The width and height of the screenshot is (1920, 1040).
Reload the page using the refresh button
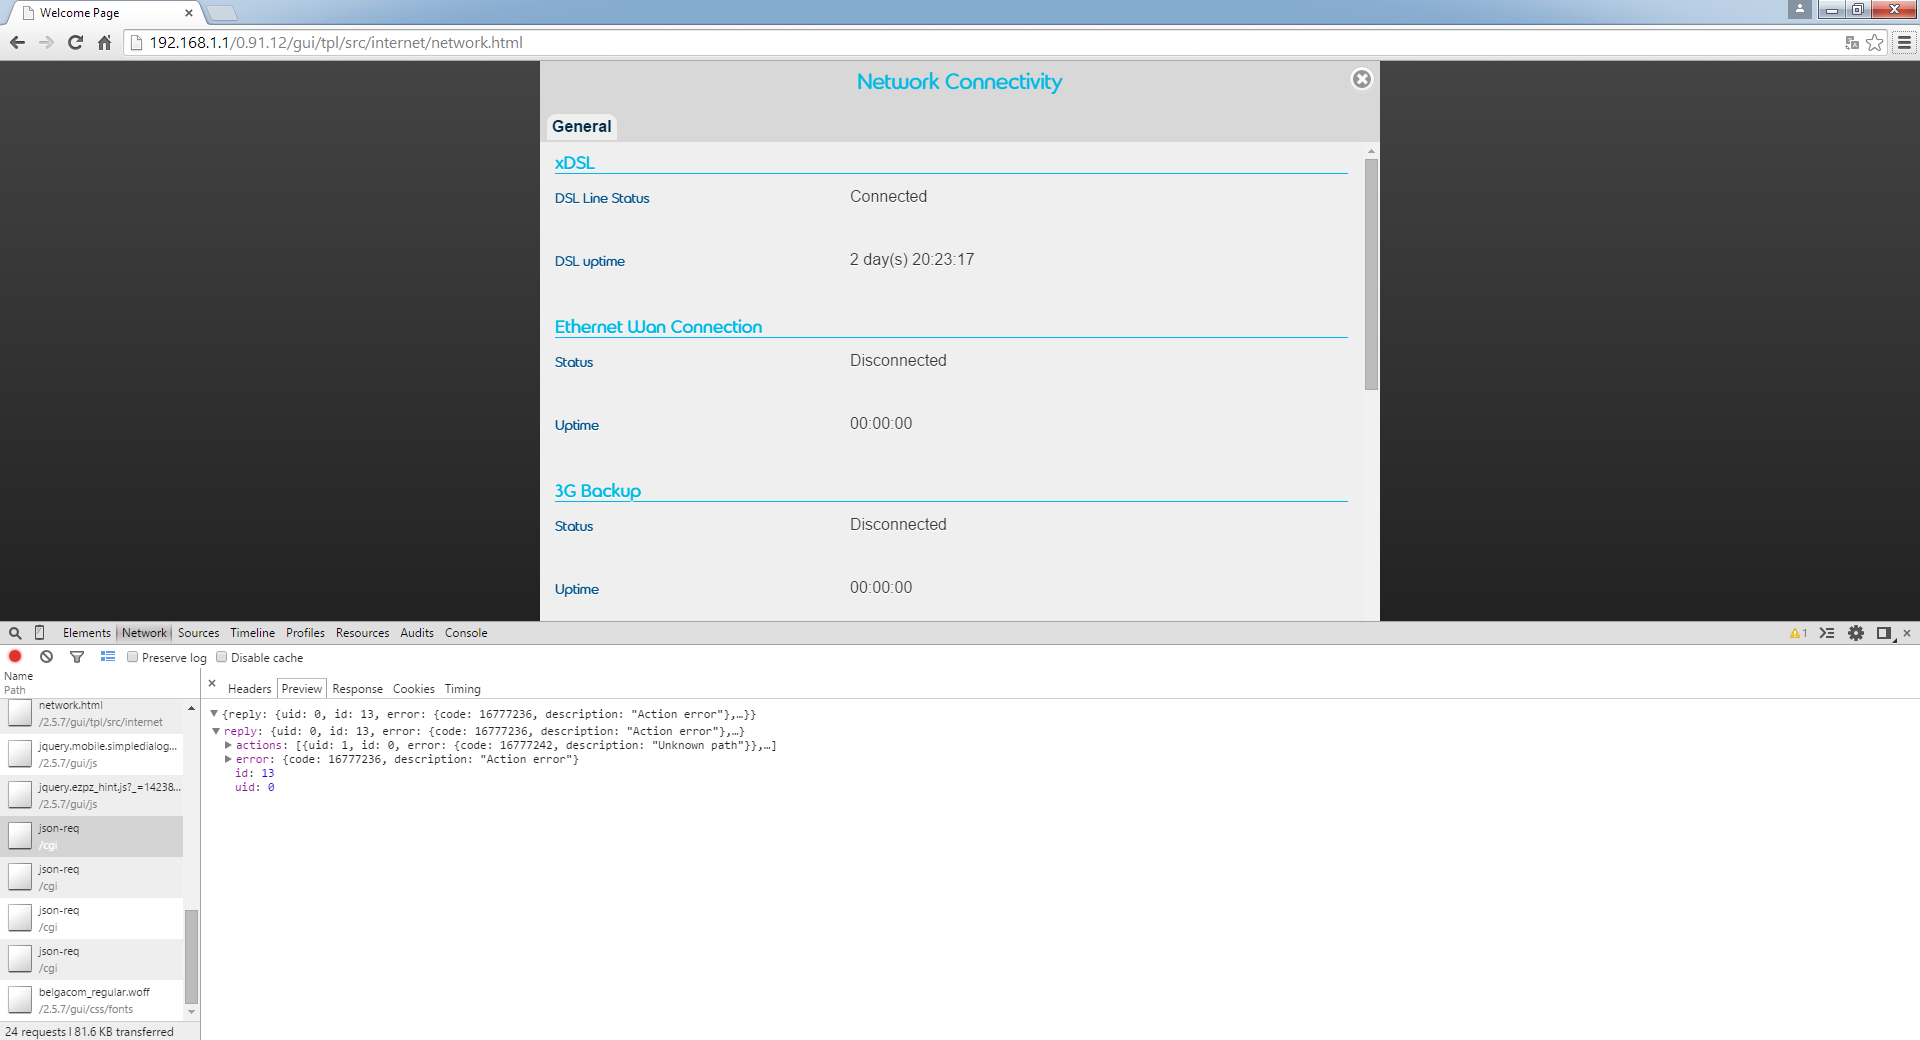(75, 43)
